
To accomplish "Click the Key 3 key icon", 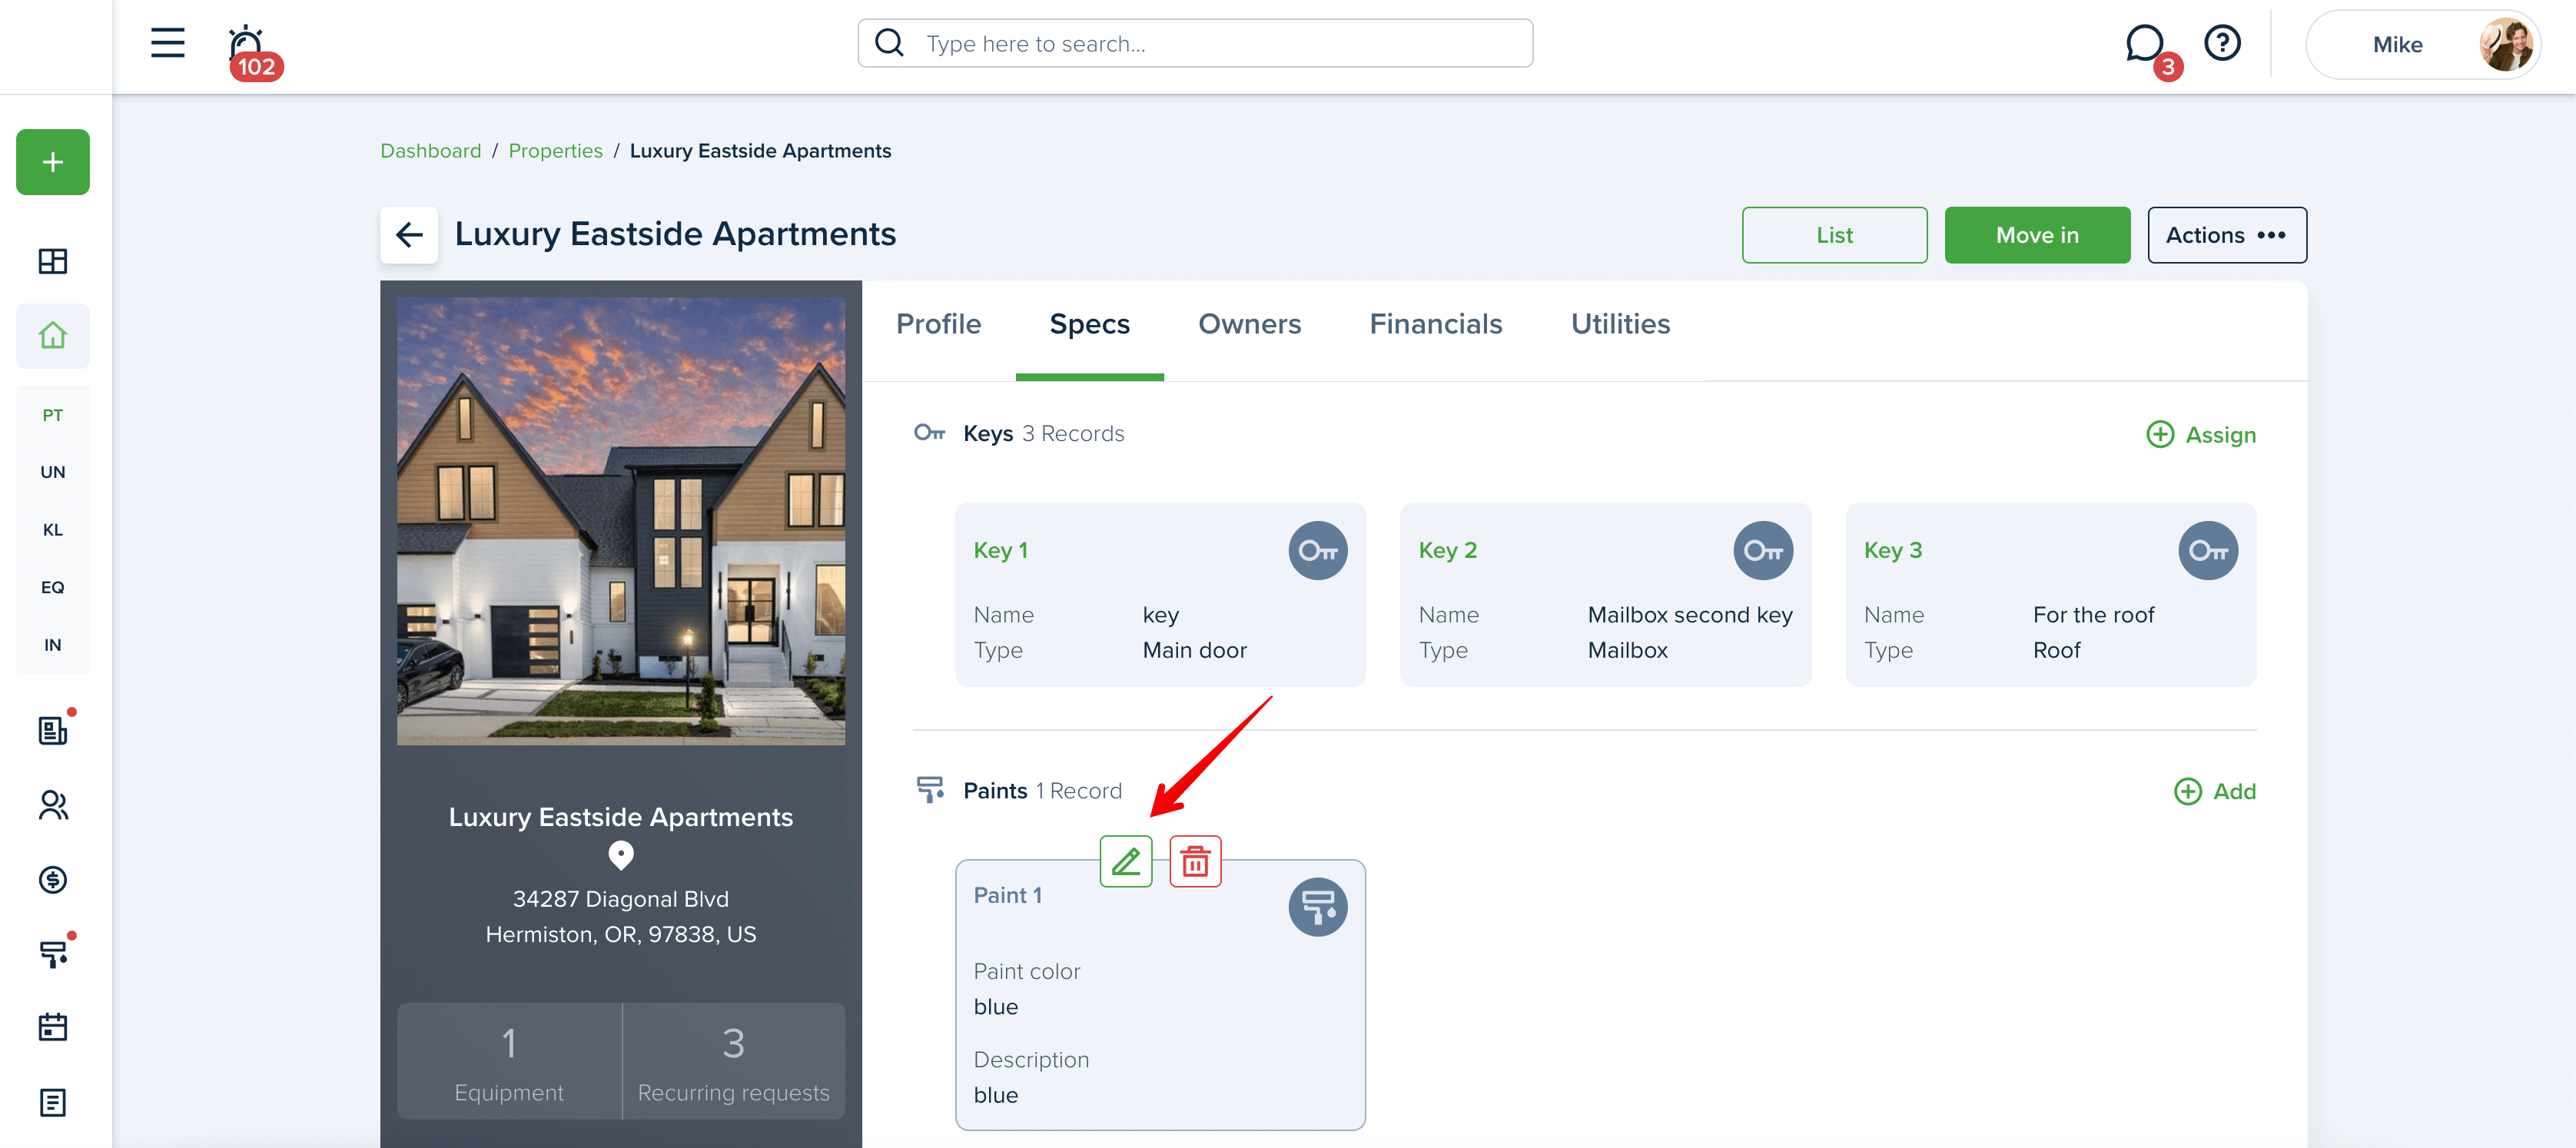I will pos(2208,551).
